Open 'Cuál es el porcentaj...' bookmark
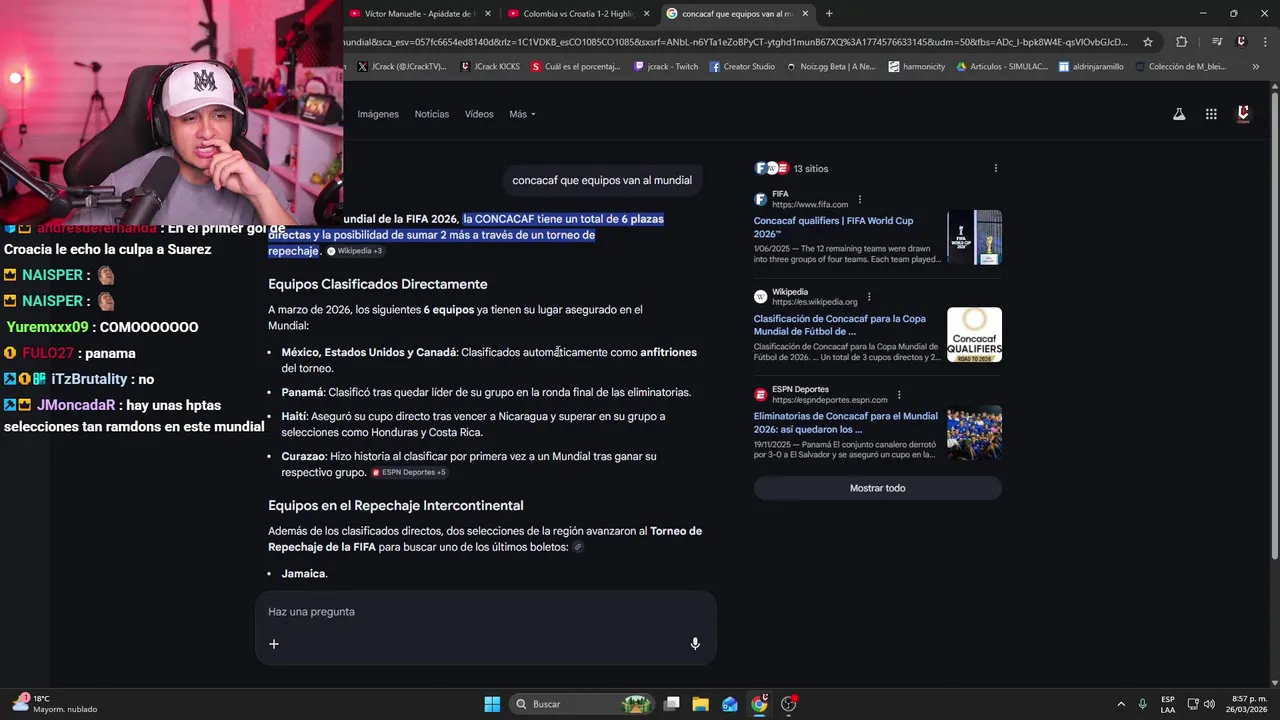This screenshot has width=1280, height=720. (576, 67)
